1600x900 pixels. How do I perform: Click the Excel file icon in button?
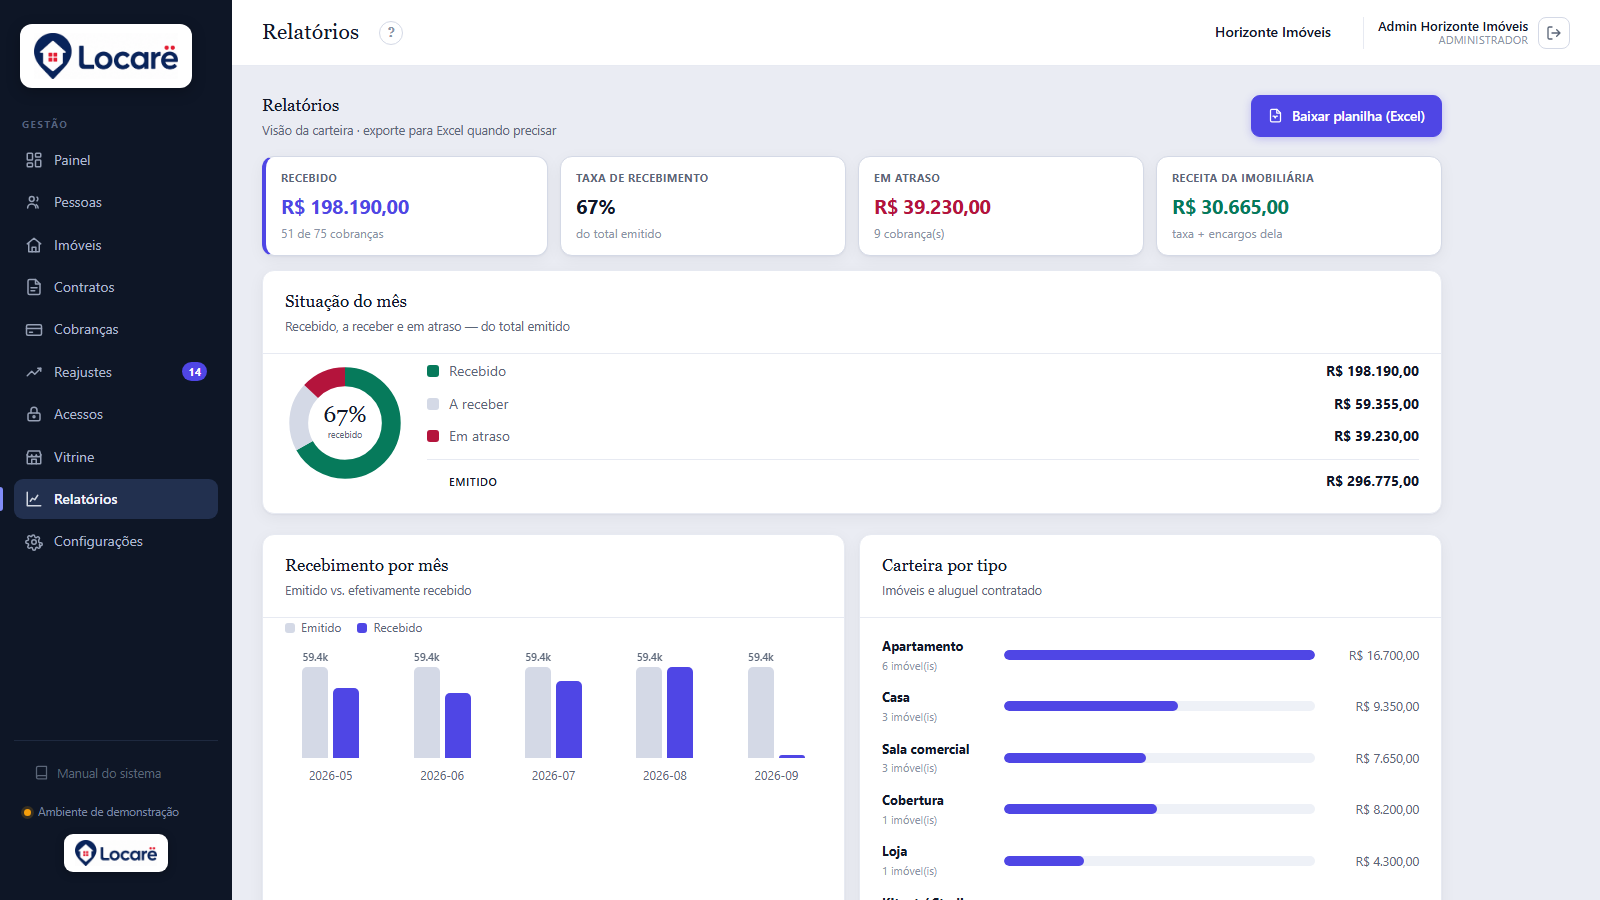(x=1275, y=116)
